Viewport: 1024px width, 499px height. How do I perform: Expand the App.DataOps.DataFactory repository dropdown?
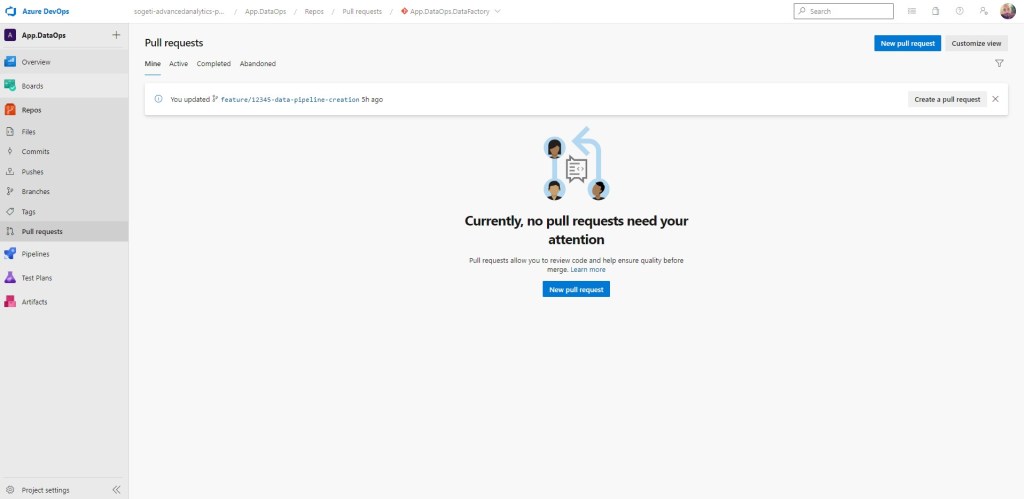[x=498, y=11]
